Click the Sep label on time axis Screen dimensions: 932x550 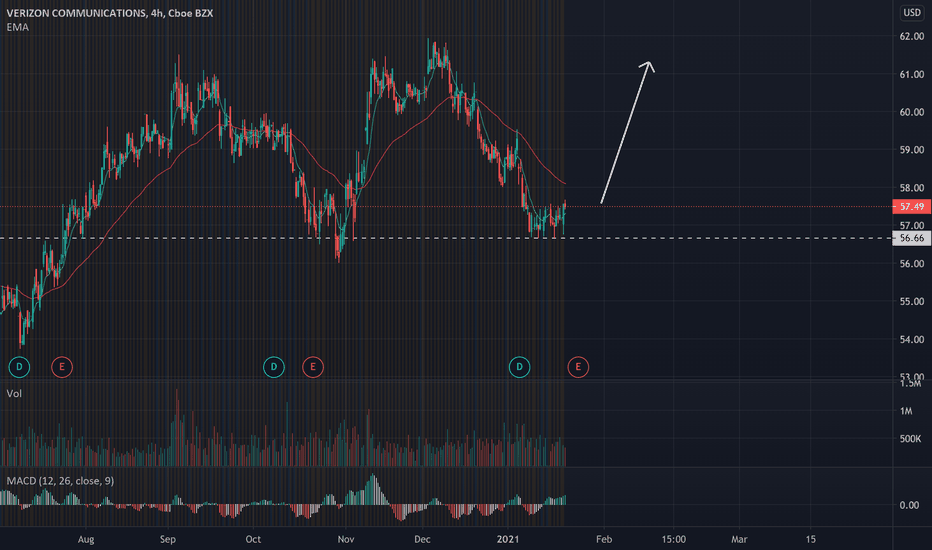(x=168, y=539)
